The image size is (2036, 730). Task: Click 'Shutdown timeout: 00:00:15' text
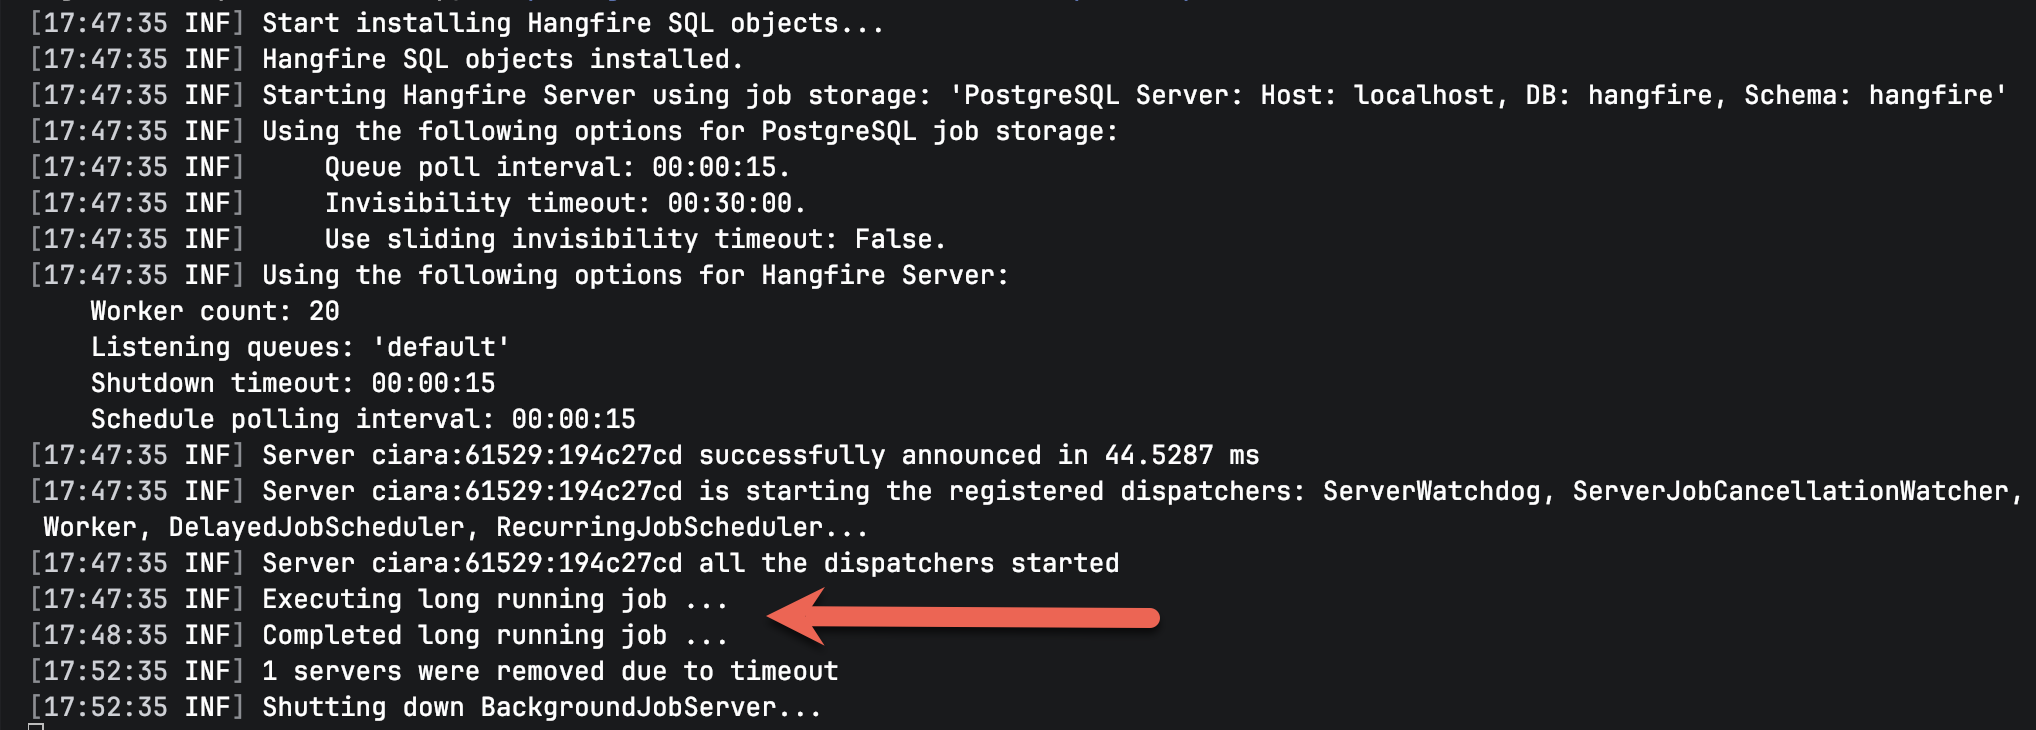292,383
